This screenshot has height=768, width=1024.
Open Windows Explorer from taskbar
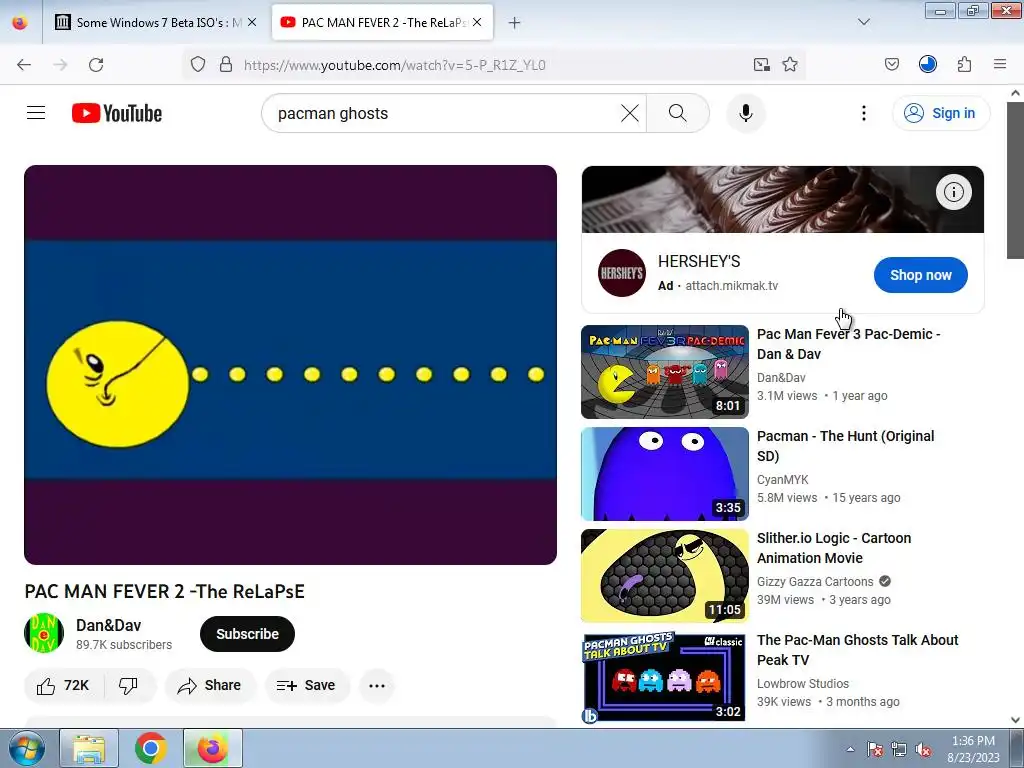89,748
